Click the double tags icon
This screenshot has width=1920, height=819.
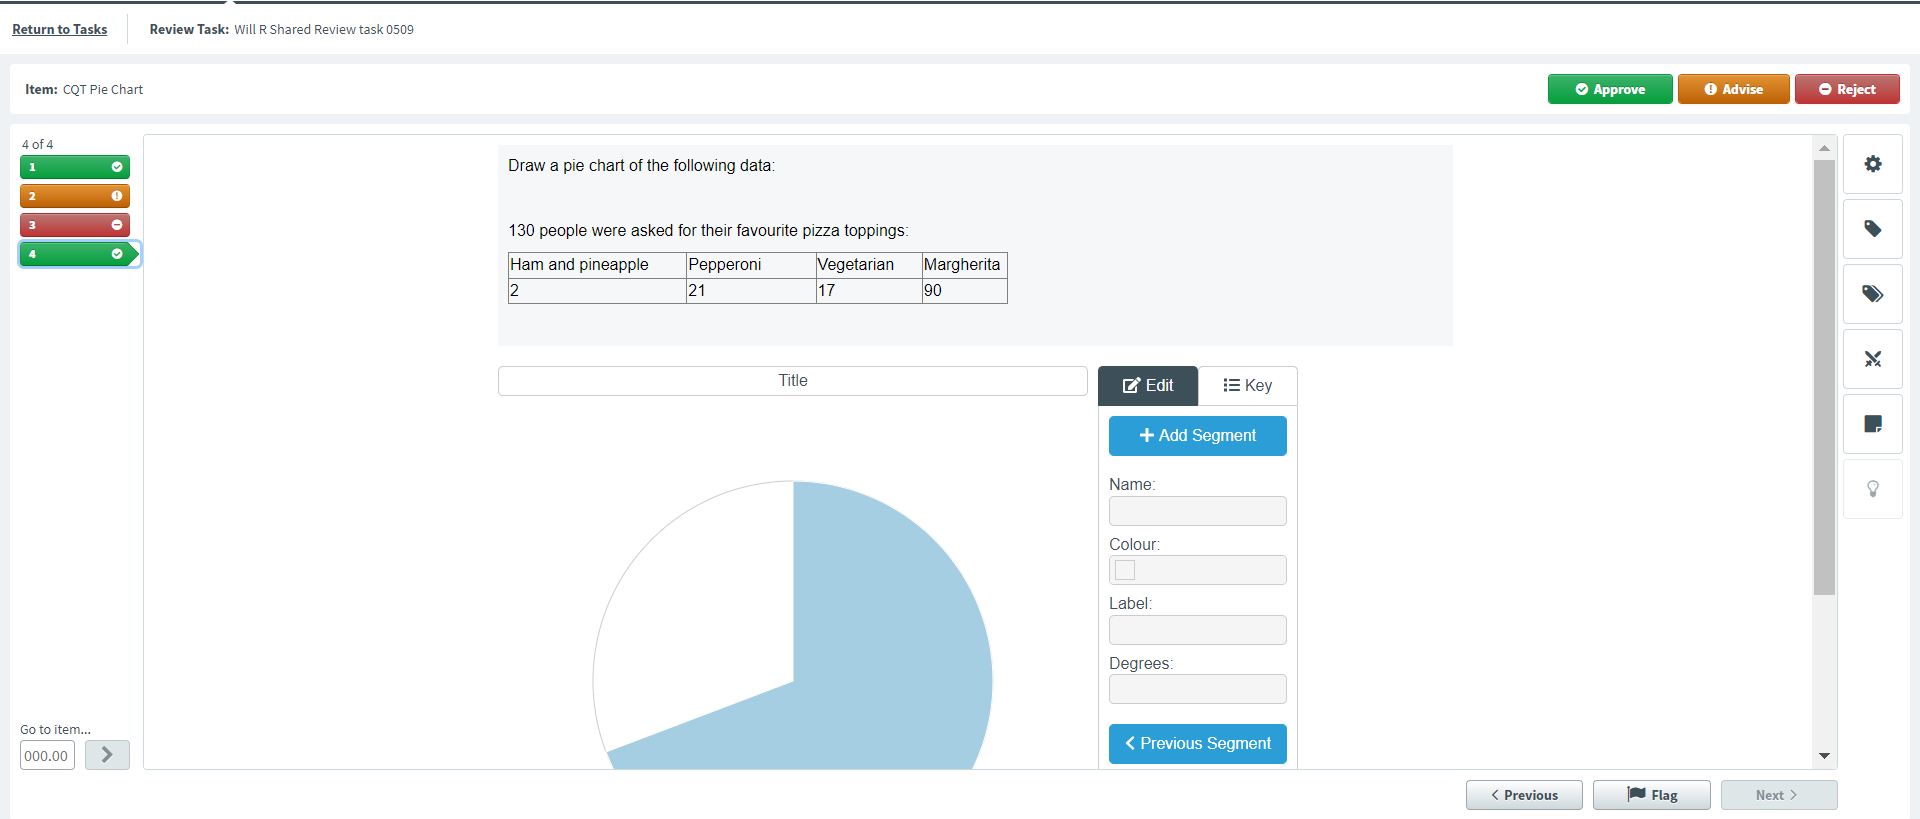pos(1873,294)
